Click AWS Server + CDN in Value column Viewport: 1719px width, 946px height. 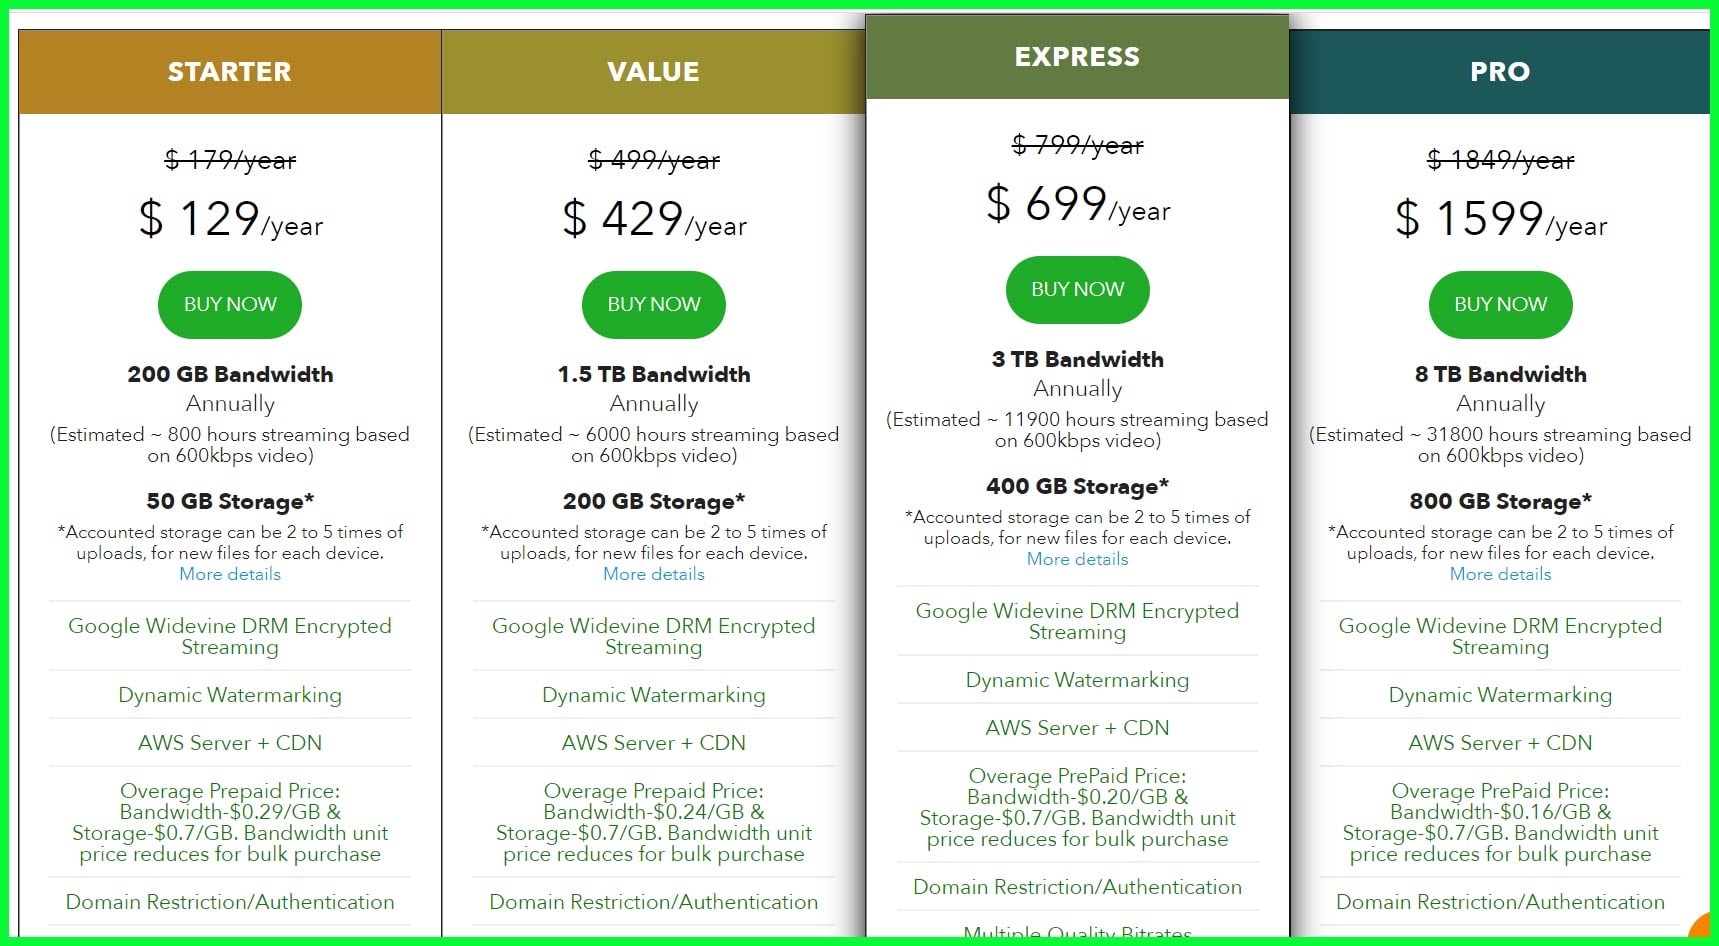click(654, 742)
